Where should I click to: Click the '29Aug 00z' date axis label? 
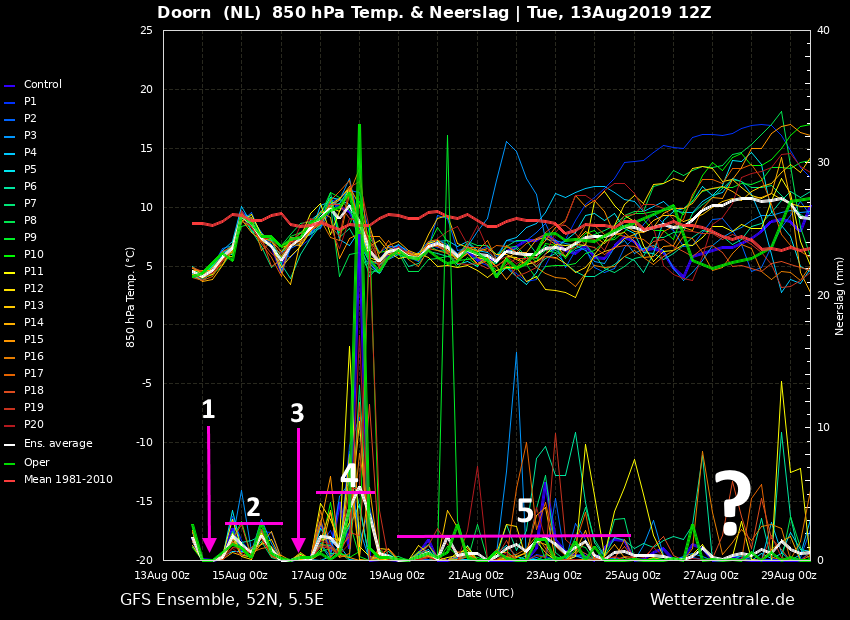789,576
